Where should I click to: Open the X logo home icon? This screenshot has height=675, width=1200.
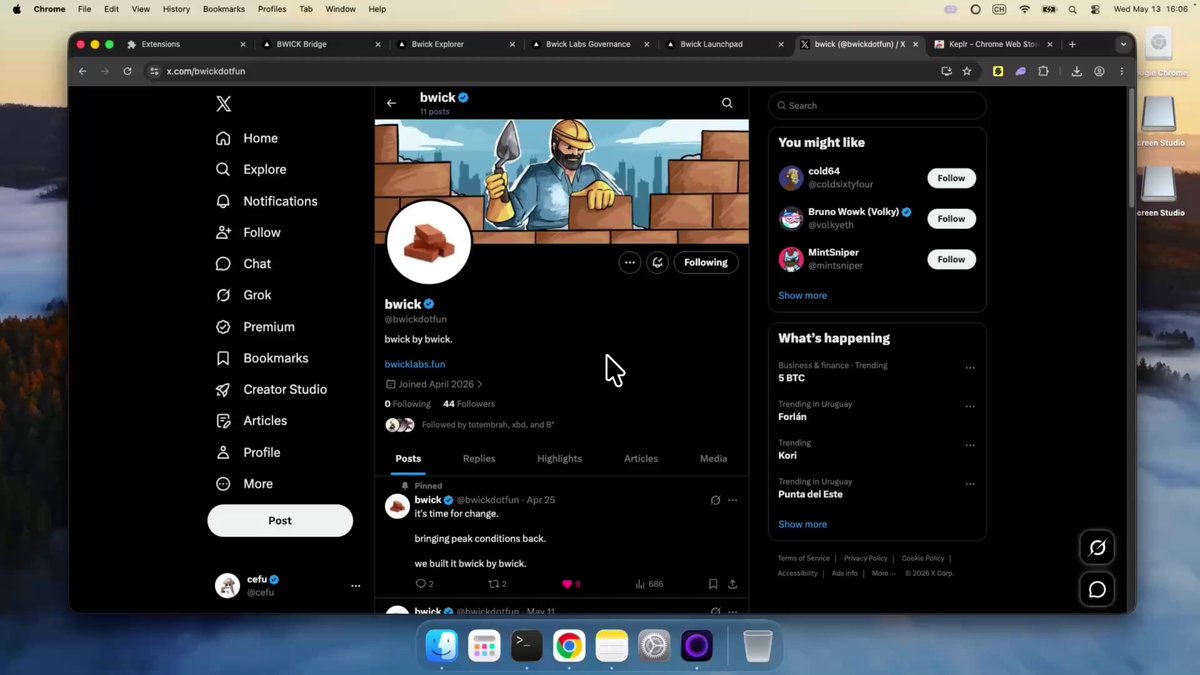tap(224, 104)
